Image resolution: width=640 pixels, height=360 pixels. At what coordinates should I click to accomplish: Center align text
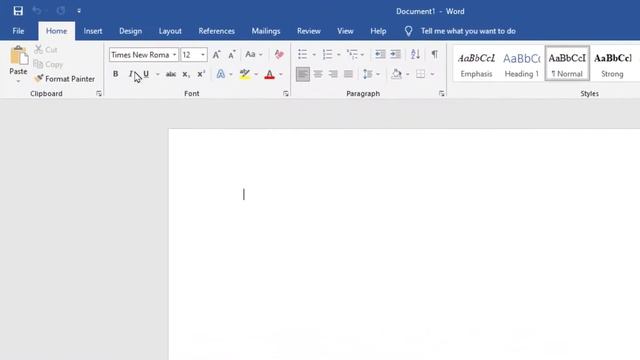click(318, 74)
